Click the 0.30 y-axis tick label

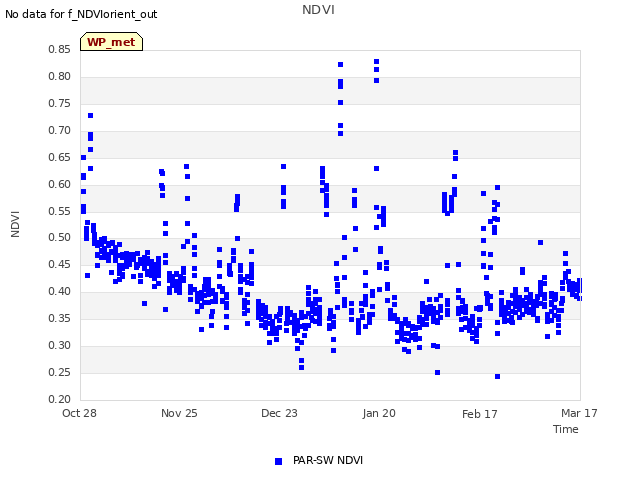pos(59,345)
